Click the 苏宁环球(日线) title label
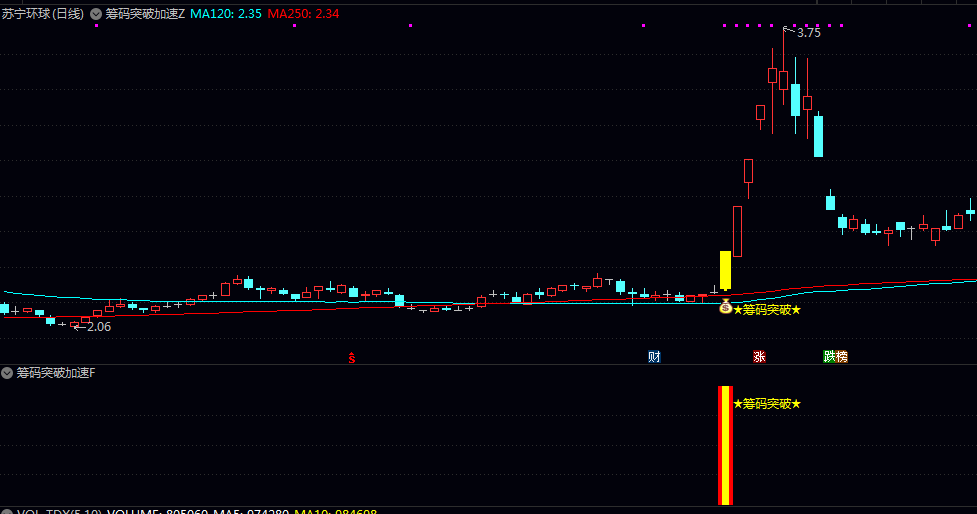The height and width of the screenshot is (514, 977). click(42, 14)
